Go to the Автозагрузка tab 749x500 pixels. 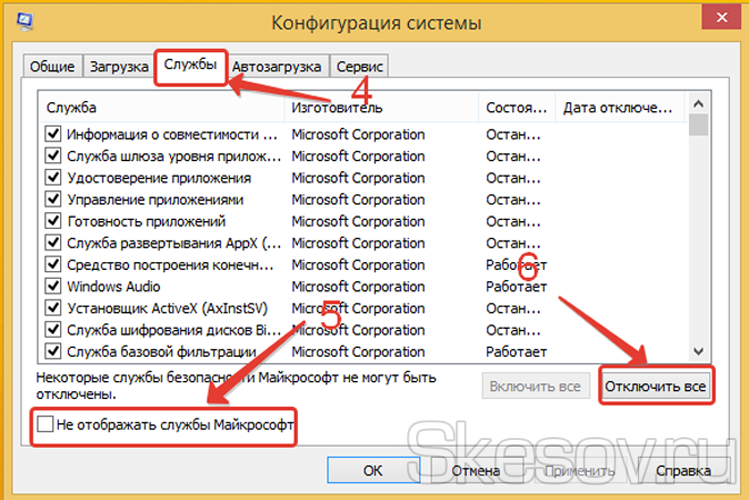277,67
